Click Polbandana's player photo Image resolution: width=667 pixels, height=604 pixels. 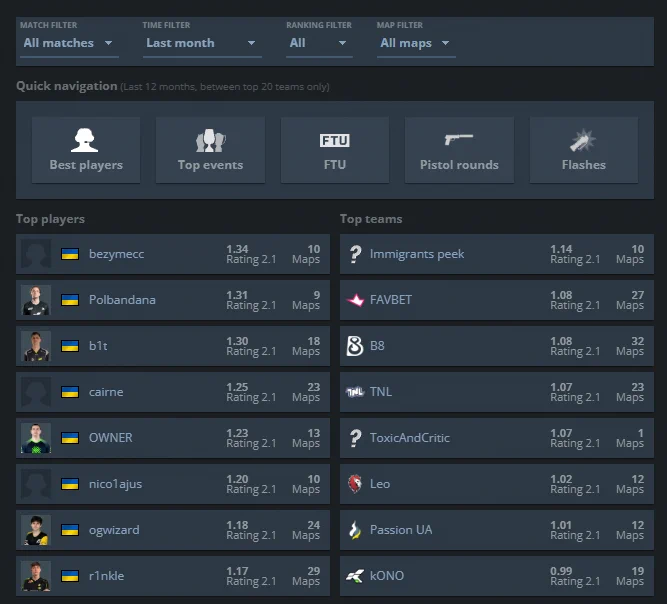36,300
